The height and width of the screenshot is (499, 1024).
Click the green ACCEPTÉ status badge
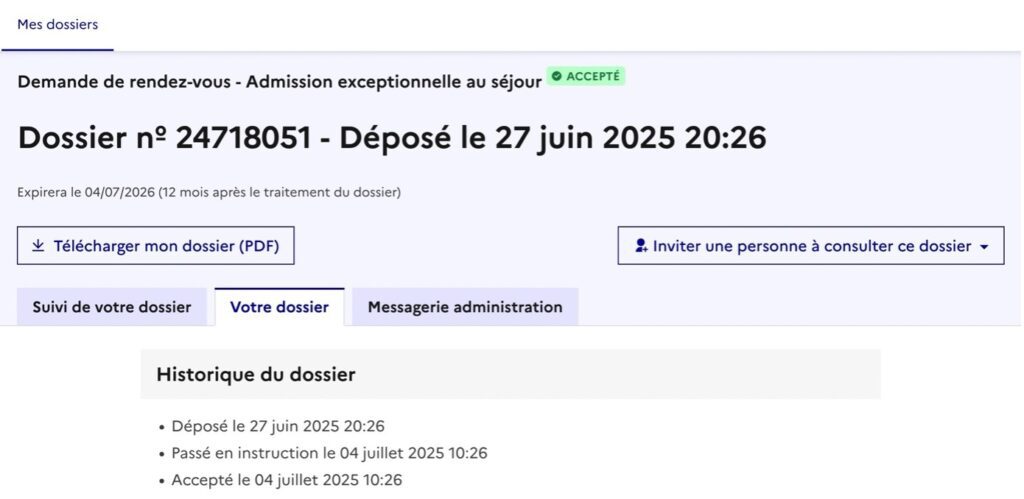(x=586, y=76)
